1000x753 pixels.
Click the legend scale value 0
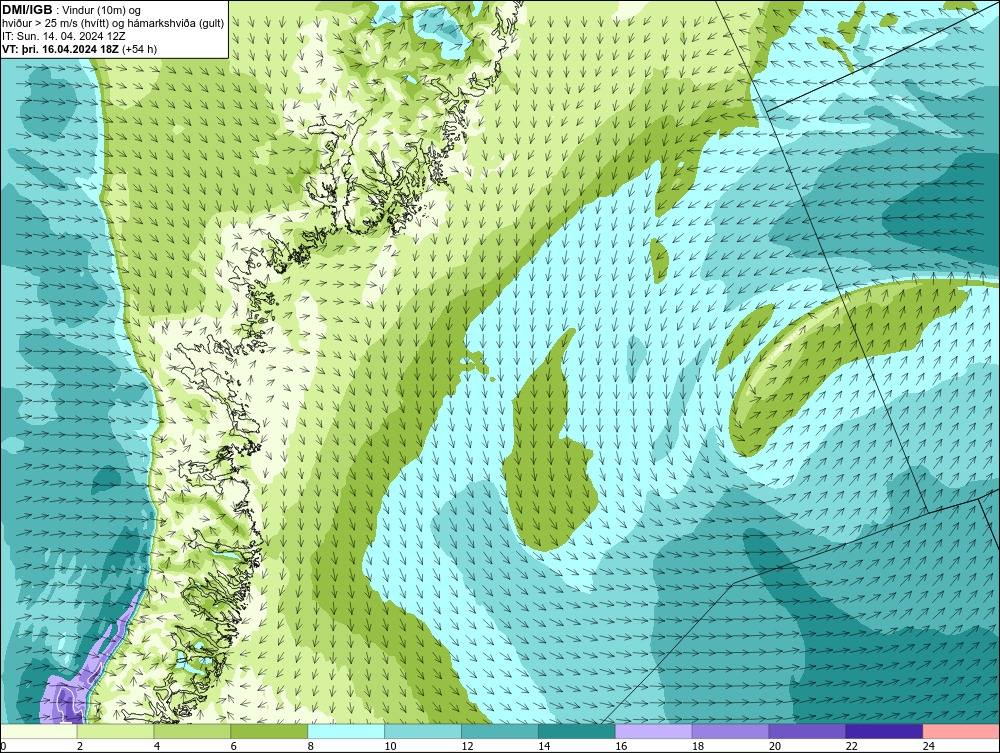click(x=3, y=746)
